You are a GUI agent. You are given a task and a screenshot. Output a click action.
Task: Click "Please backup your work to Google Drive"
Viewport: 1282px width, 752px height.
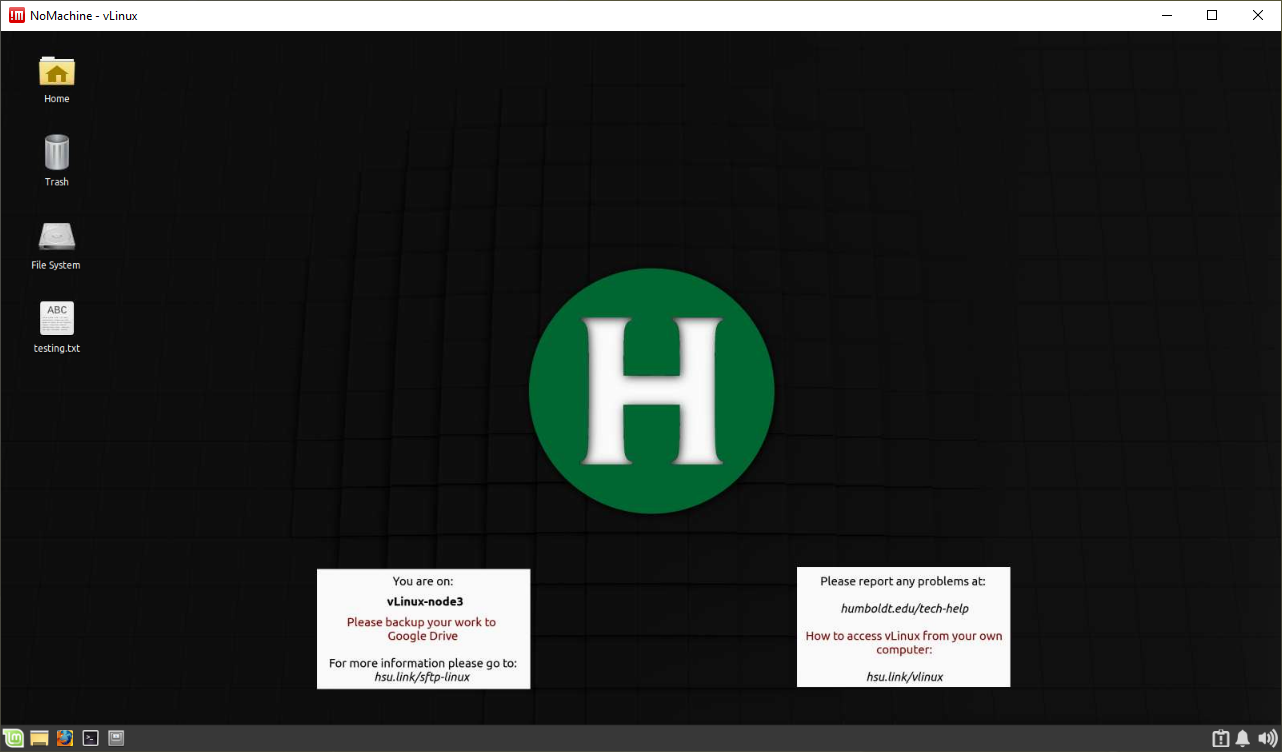pyautogui.click(x=421, y=629)
